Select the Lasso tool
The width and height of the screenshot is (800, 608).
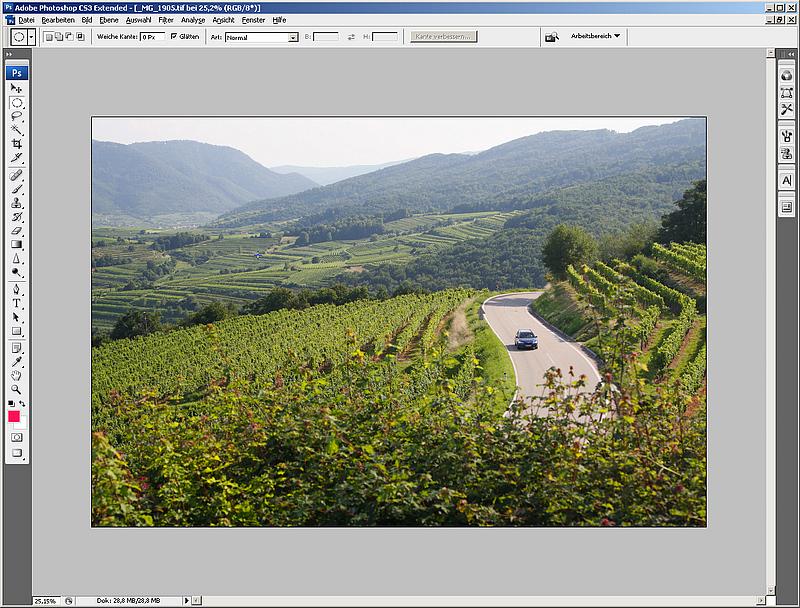coord(16,116)
